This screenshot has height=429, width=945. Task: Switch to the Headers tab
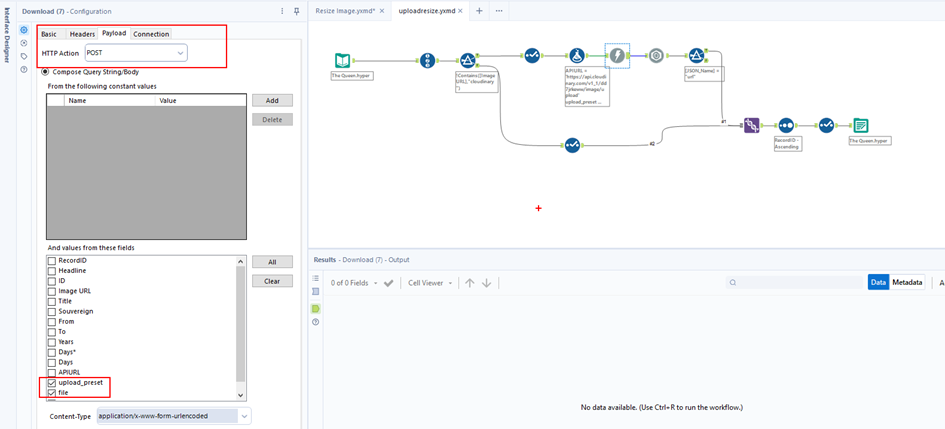(82, 34)
